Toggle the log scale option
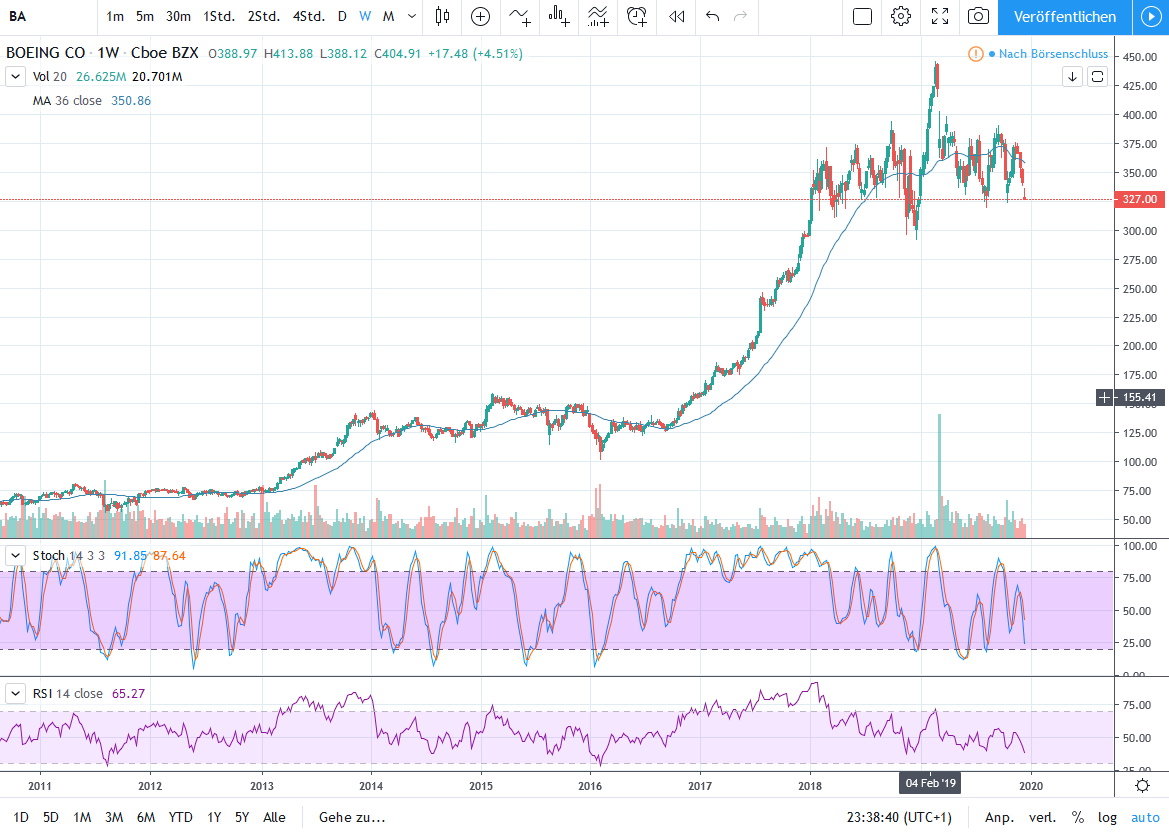Viewport: 1169px width, 834px height. (x=1107, y=817)
